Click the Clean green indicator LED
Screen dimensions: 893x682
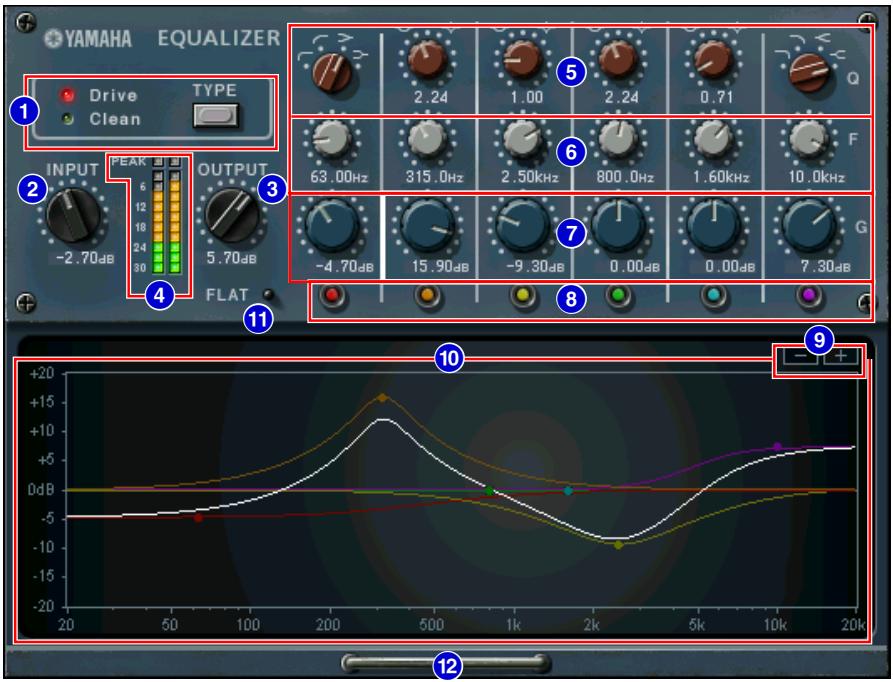click(68, 120)
